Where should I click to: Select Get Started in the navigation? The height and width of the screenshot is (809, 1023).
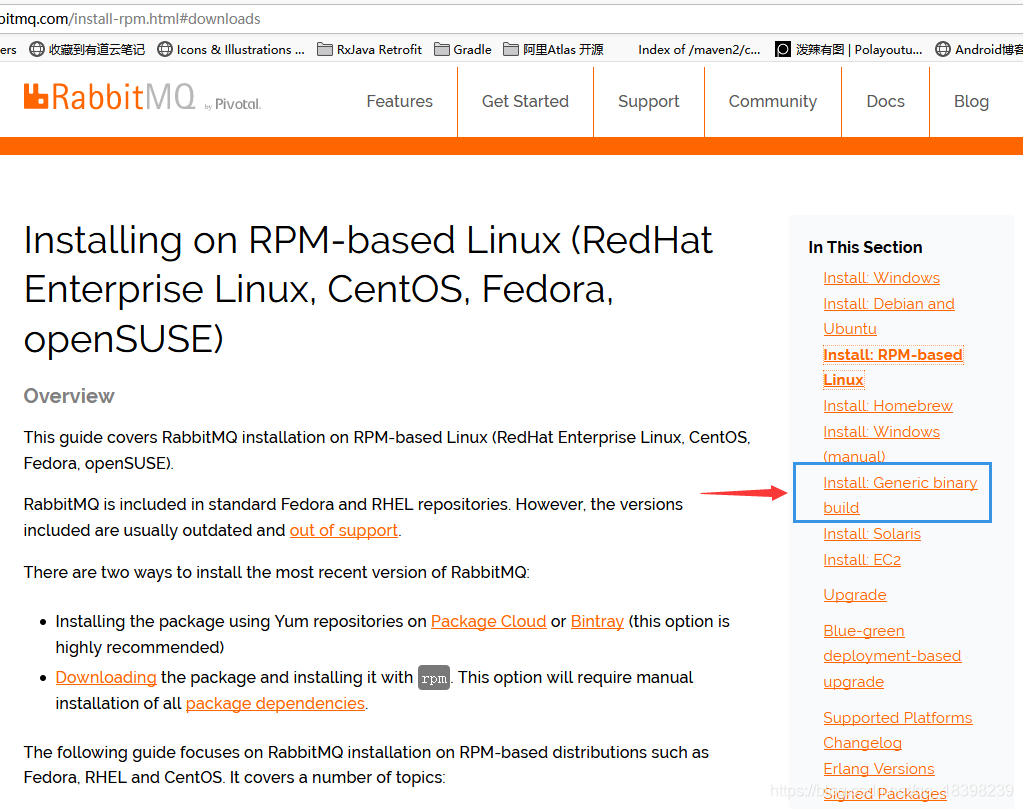pos(524,101)
